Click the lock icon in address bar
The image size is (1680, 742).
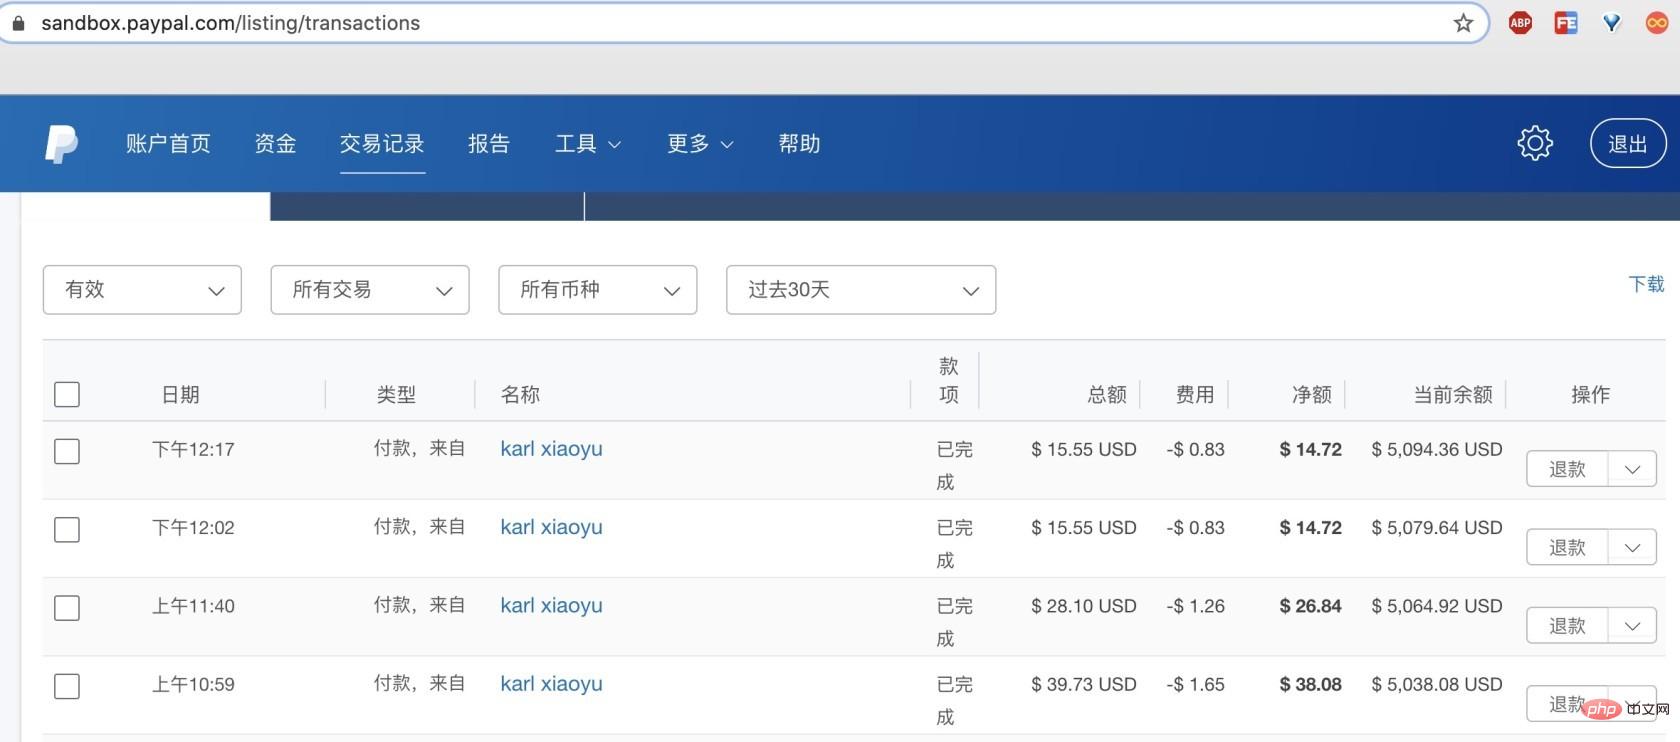pos(17,23)
